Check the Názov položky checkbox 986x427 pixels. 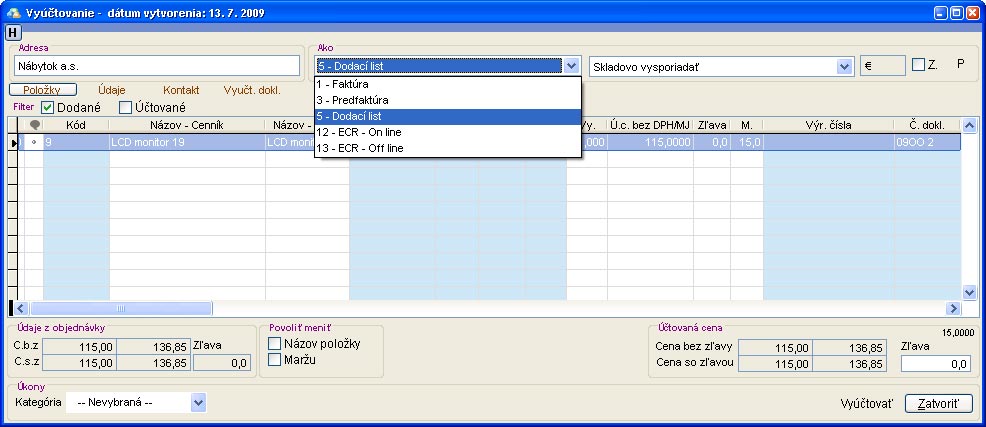[275, 344]
